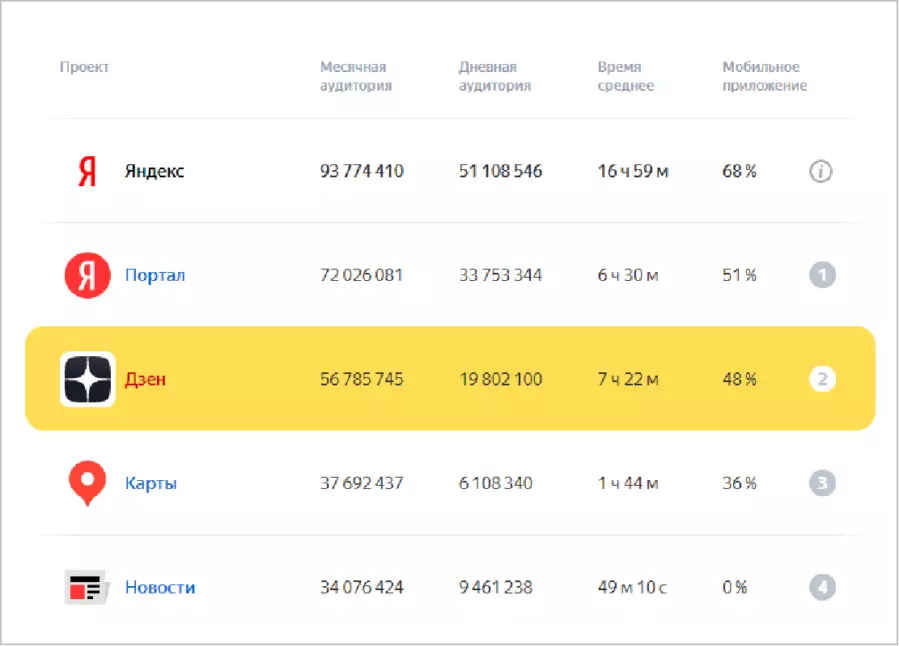Viewport: 899px width, 646px height.
Task: Select the value 37 692 437
Action: pyautogui.click(x=362, y=483)
